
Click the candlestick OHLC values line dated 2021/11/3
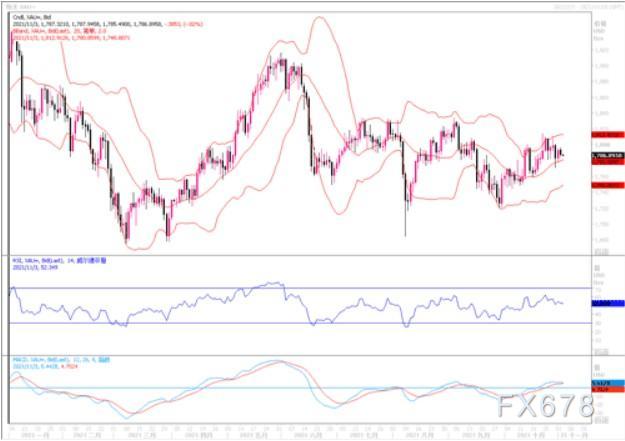(108, 24)
